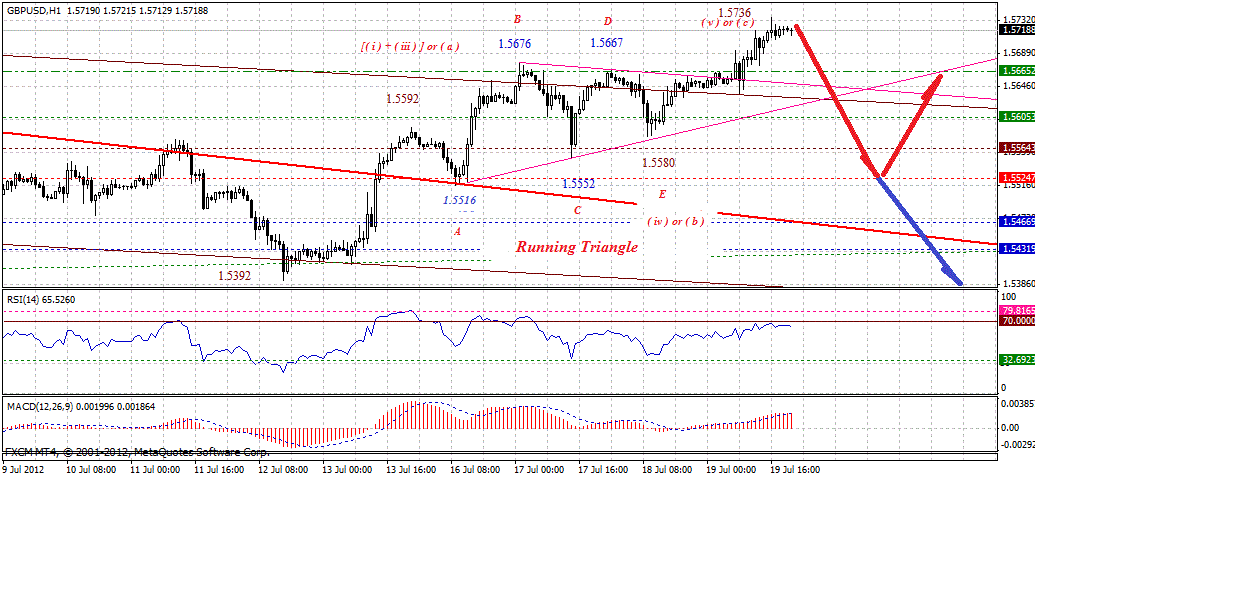Click the red wave label C

pyautogui.click(x=577, y=210)
